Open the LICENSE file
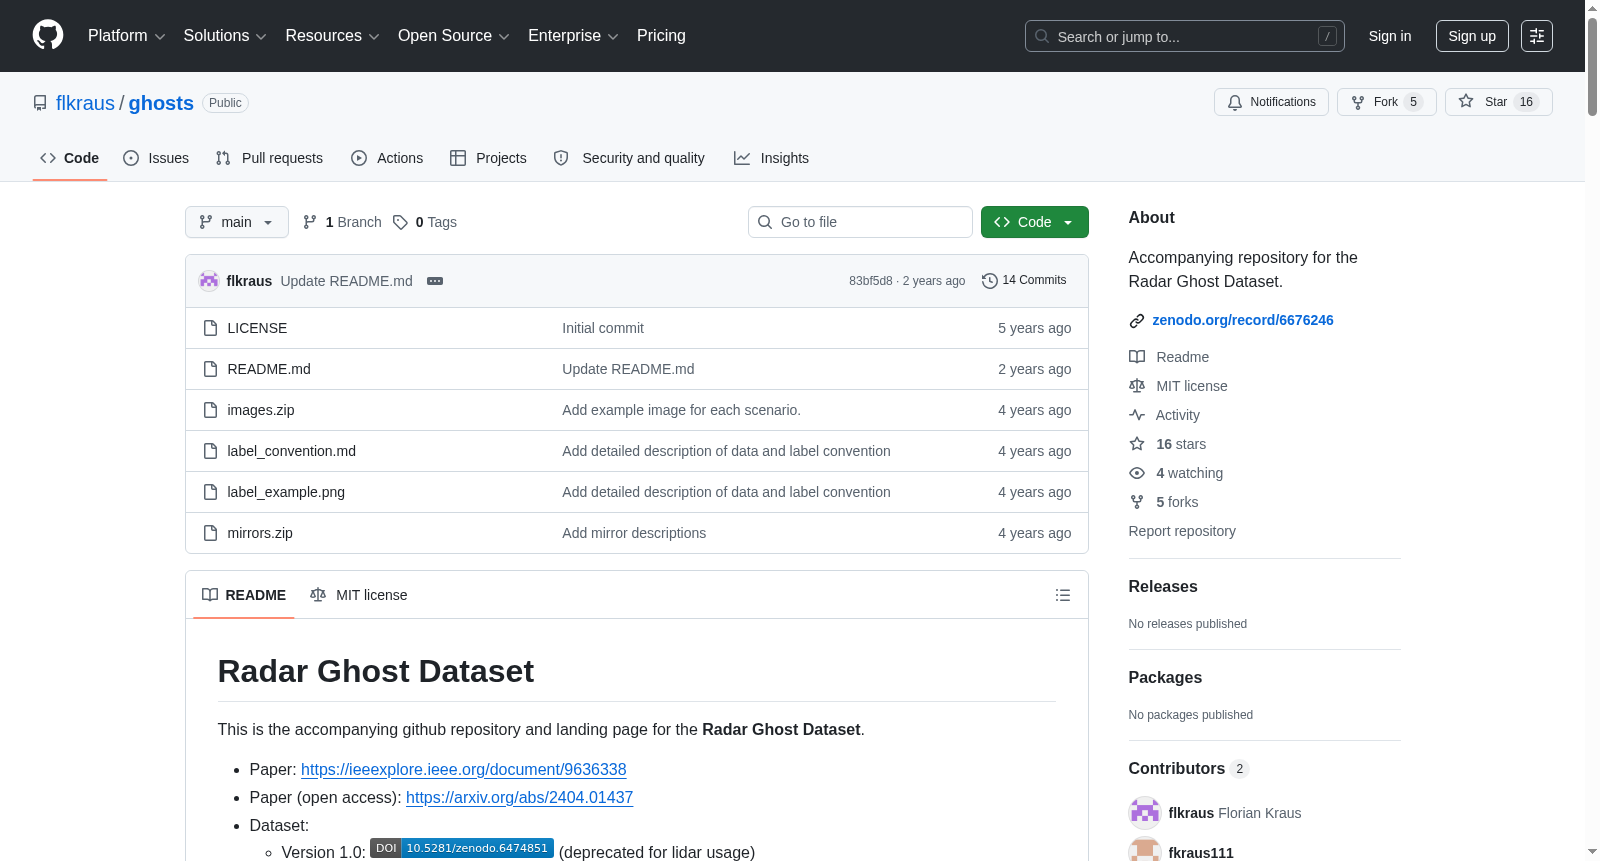This screenshot has height=861, width=1600. [x=257, y=328]
